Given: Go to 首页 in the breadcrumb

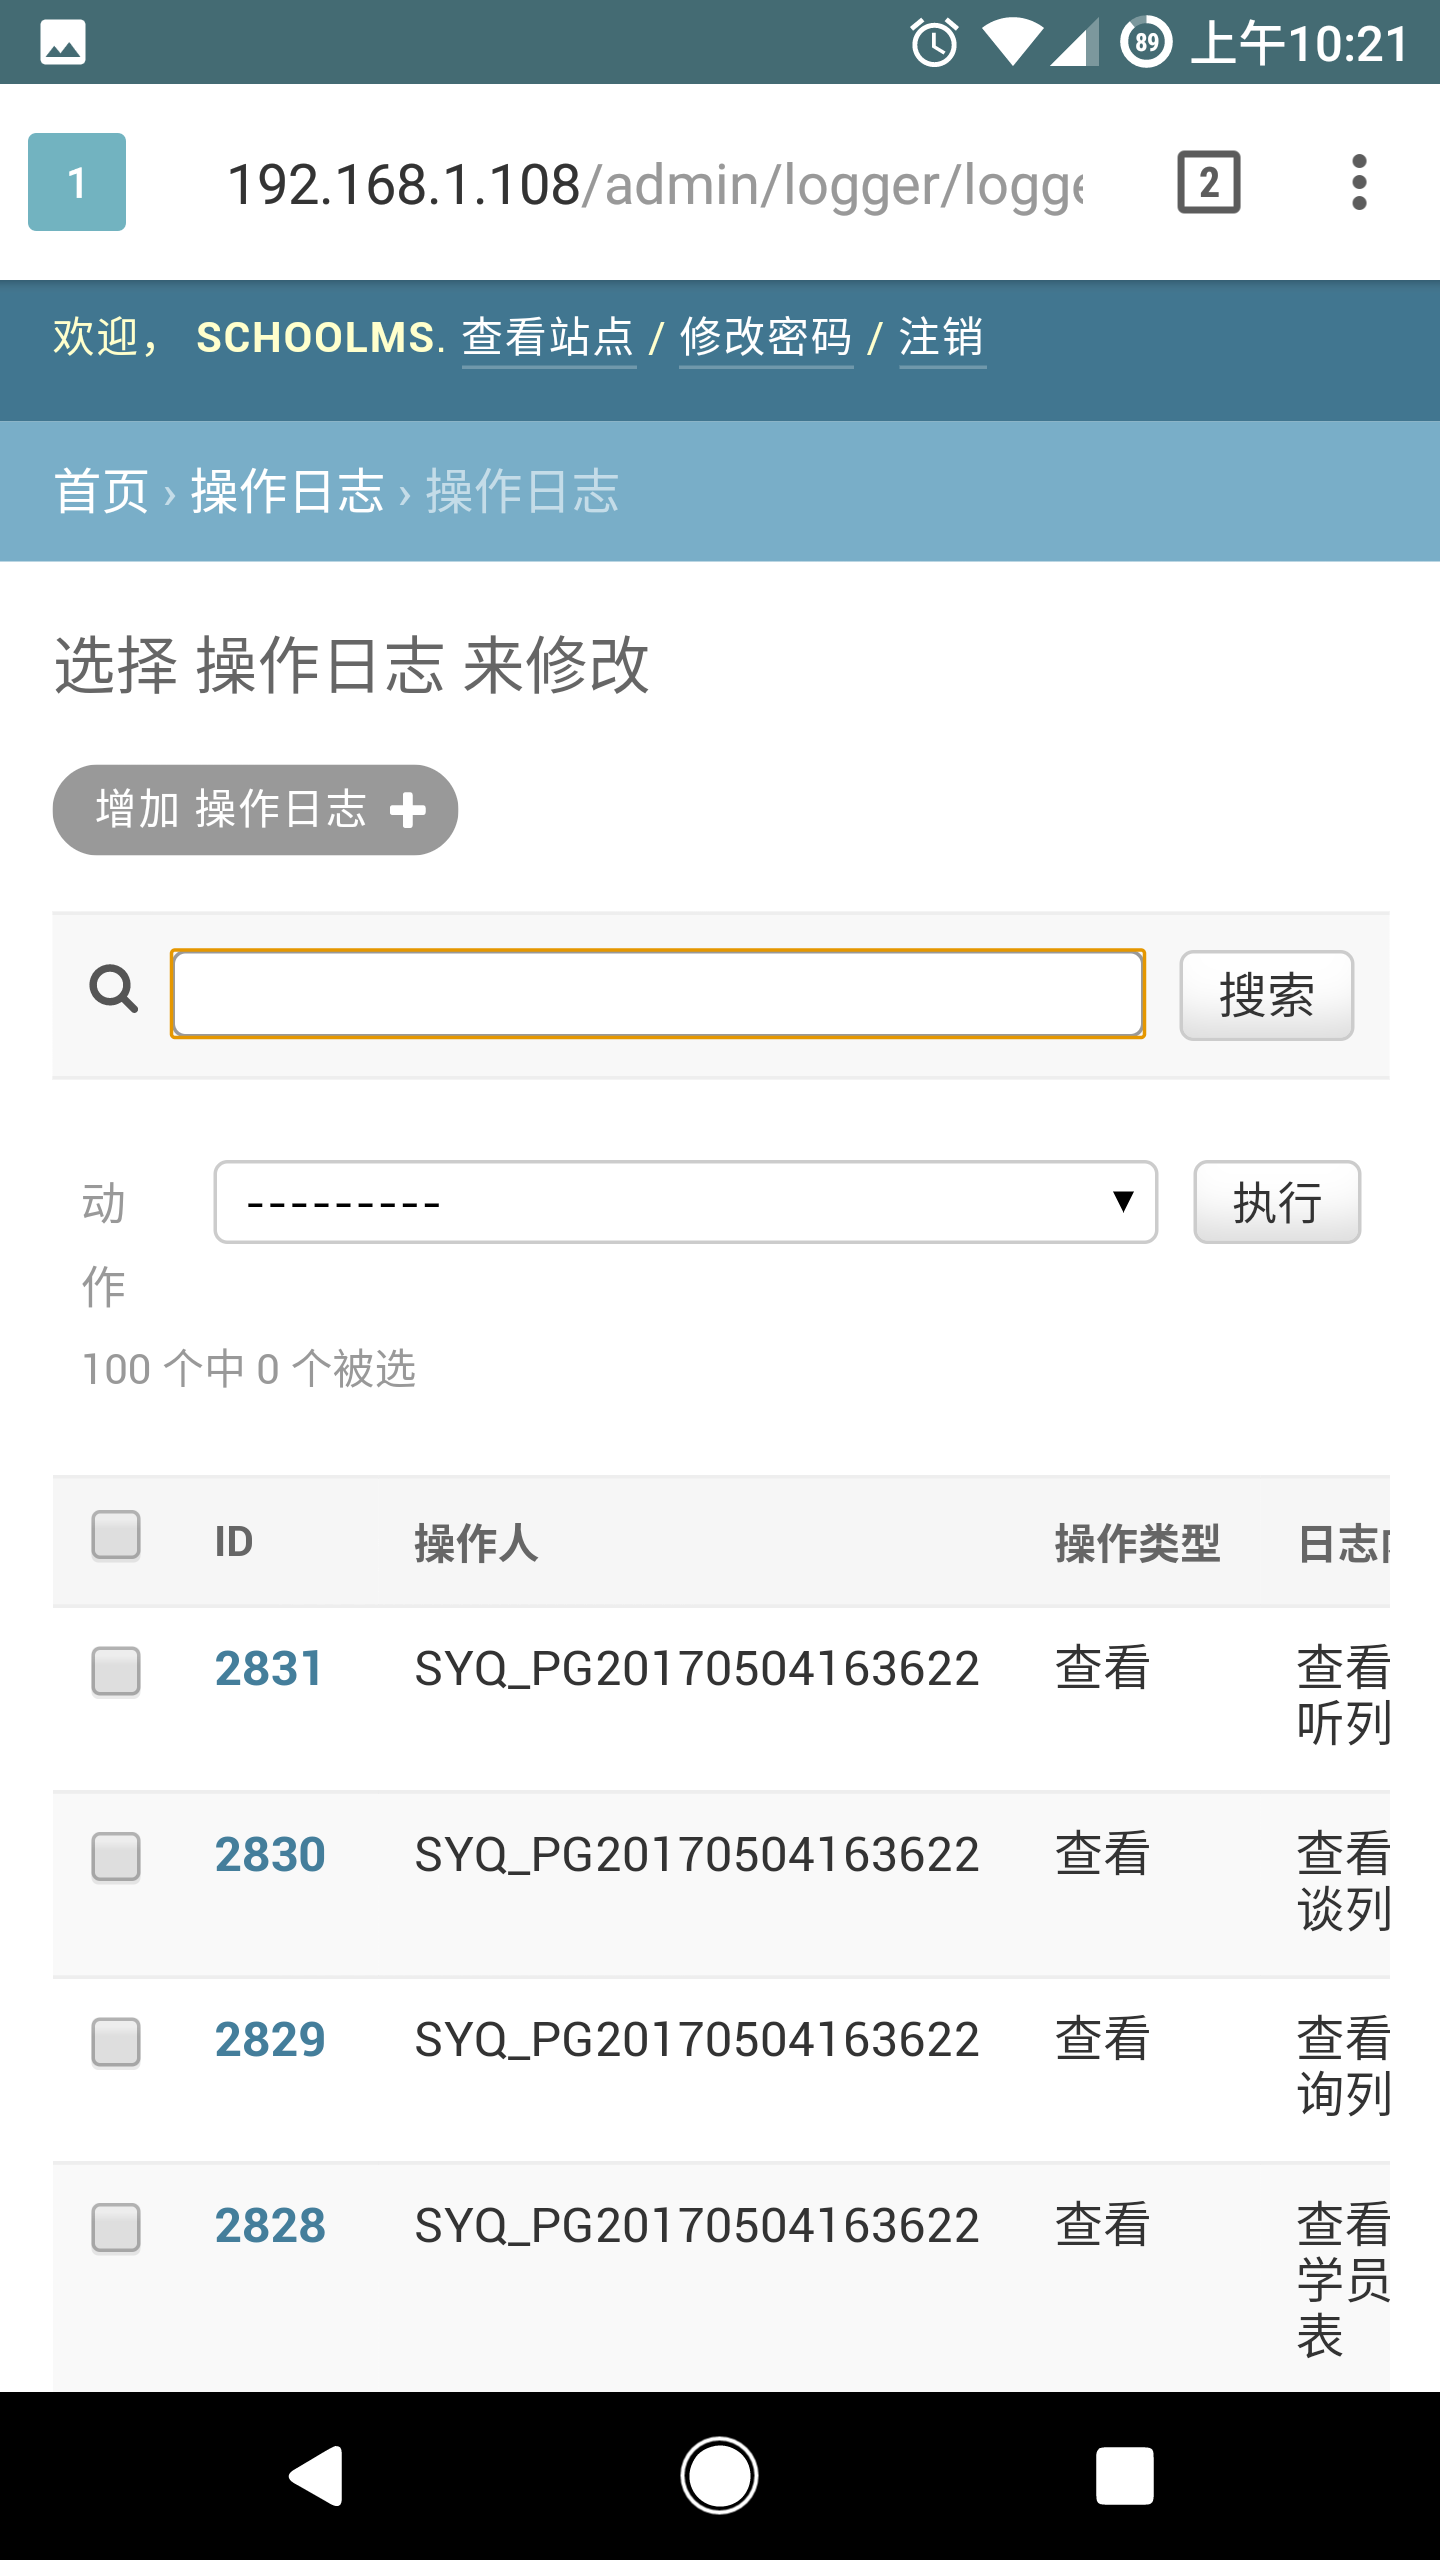Looking at the screenshot, I should [101, 491].
